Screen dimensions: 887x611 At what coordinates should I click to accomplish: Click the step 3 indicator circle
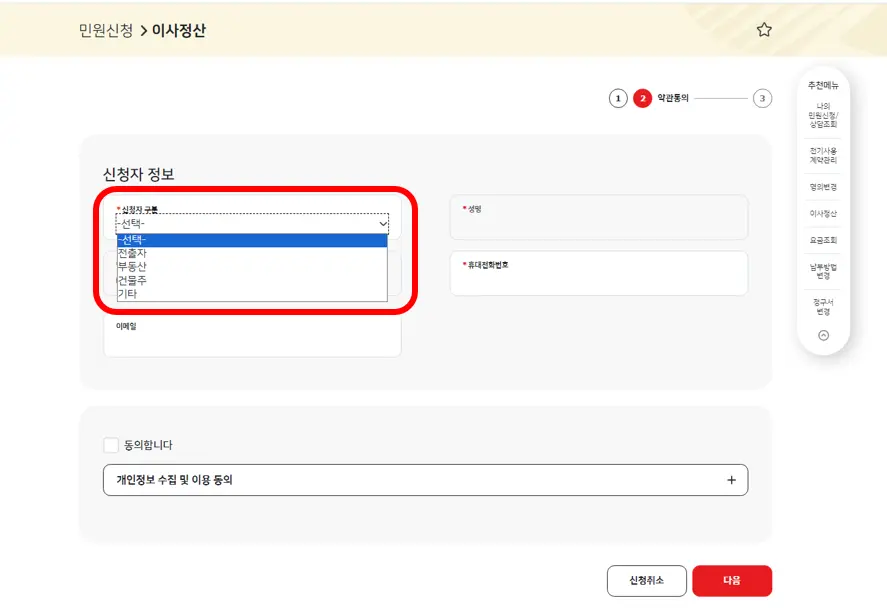pos(763,98)
